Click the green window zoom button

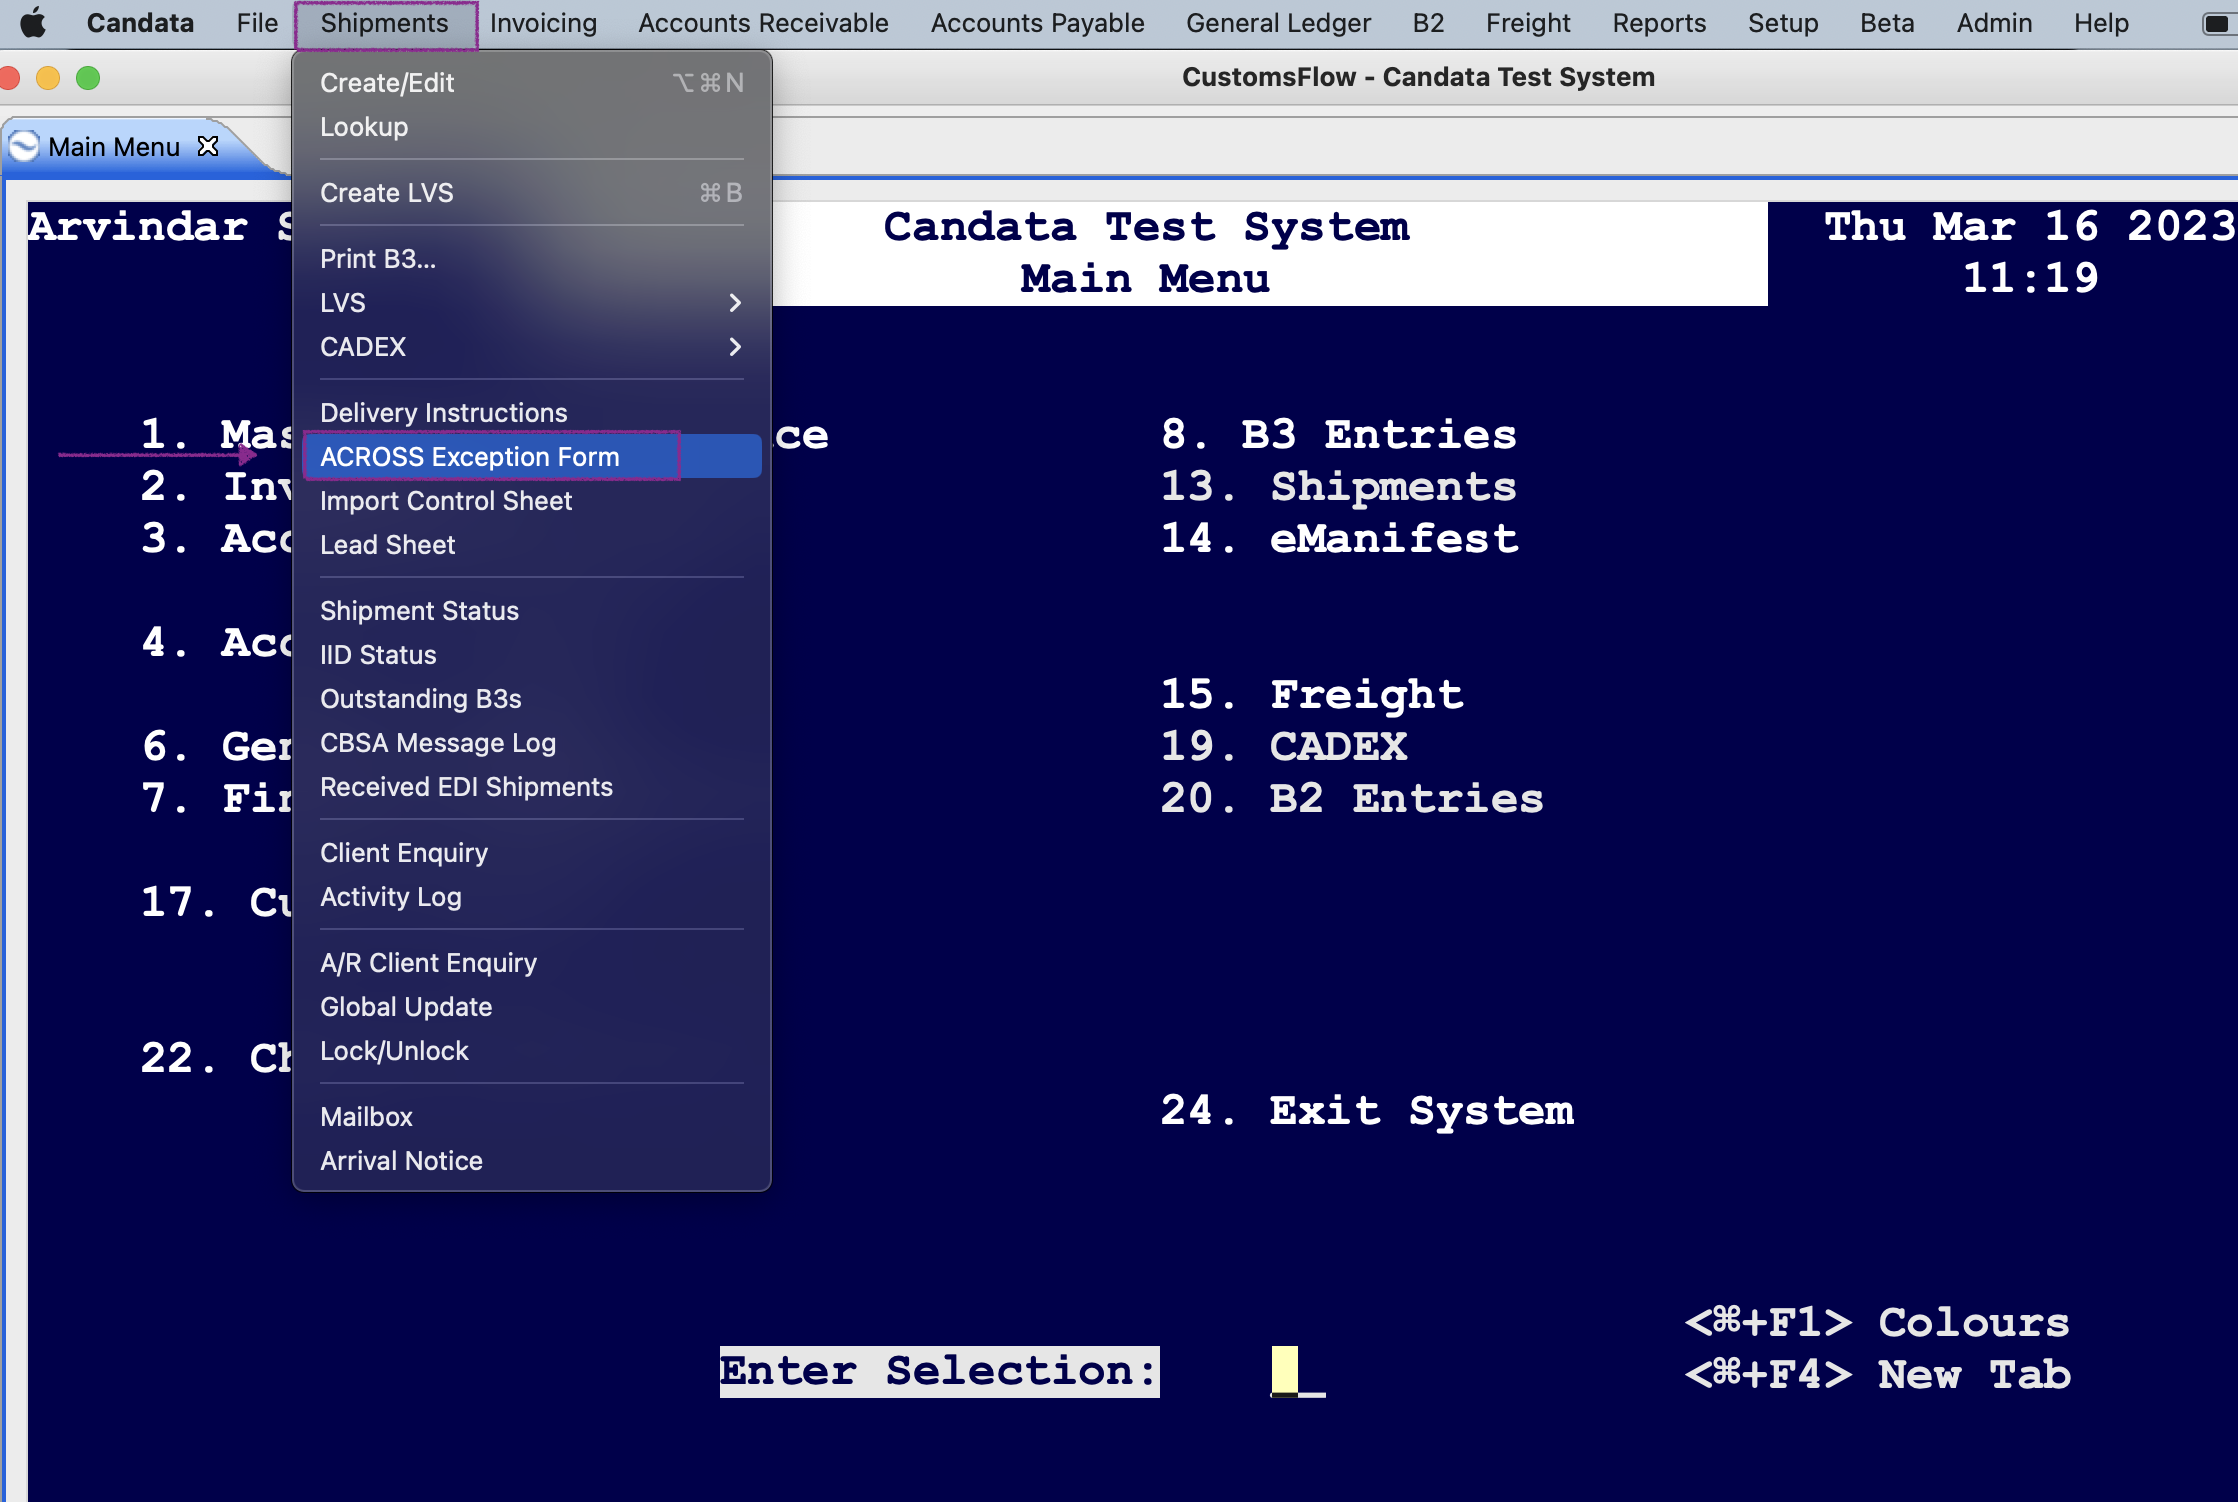coord(88,78)
